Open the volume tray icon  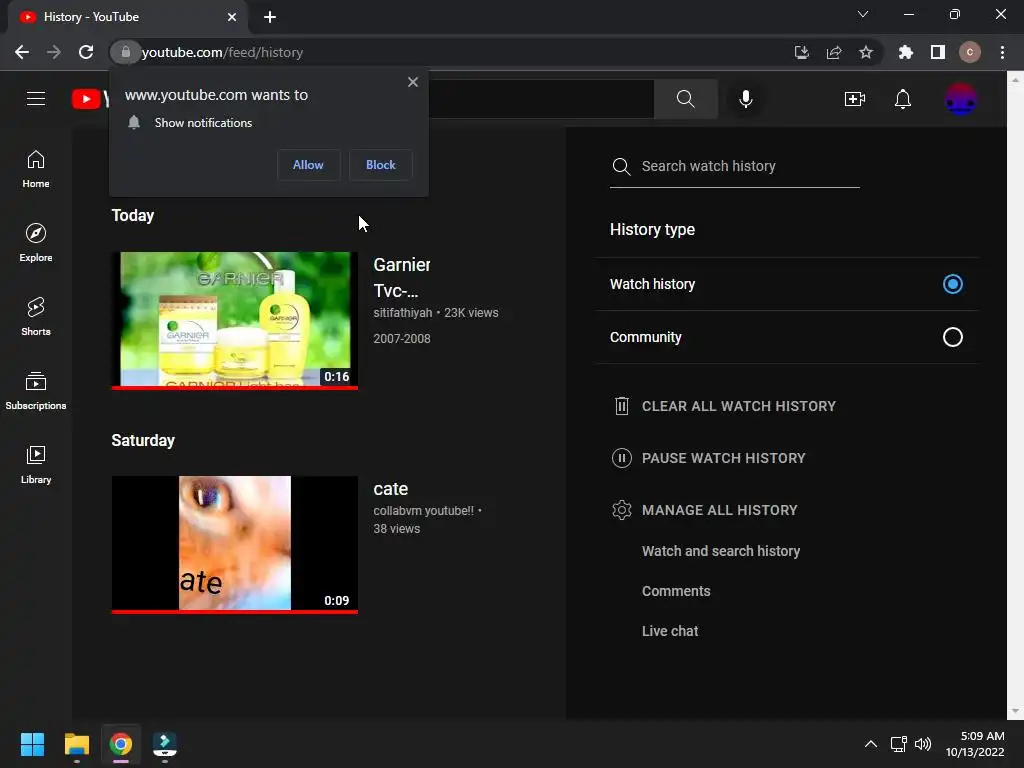(x=922, y=744)
